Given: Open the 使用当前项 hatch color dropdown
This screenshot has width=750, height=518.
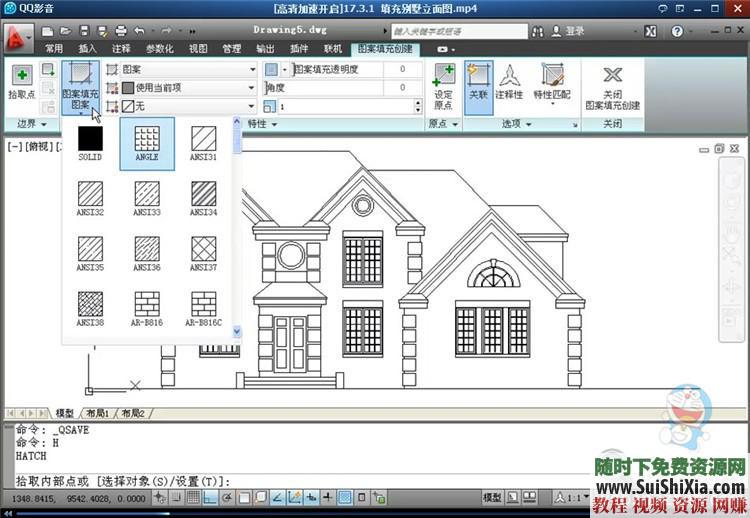Looking at the screenshot, I should 190,88.
